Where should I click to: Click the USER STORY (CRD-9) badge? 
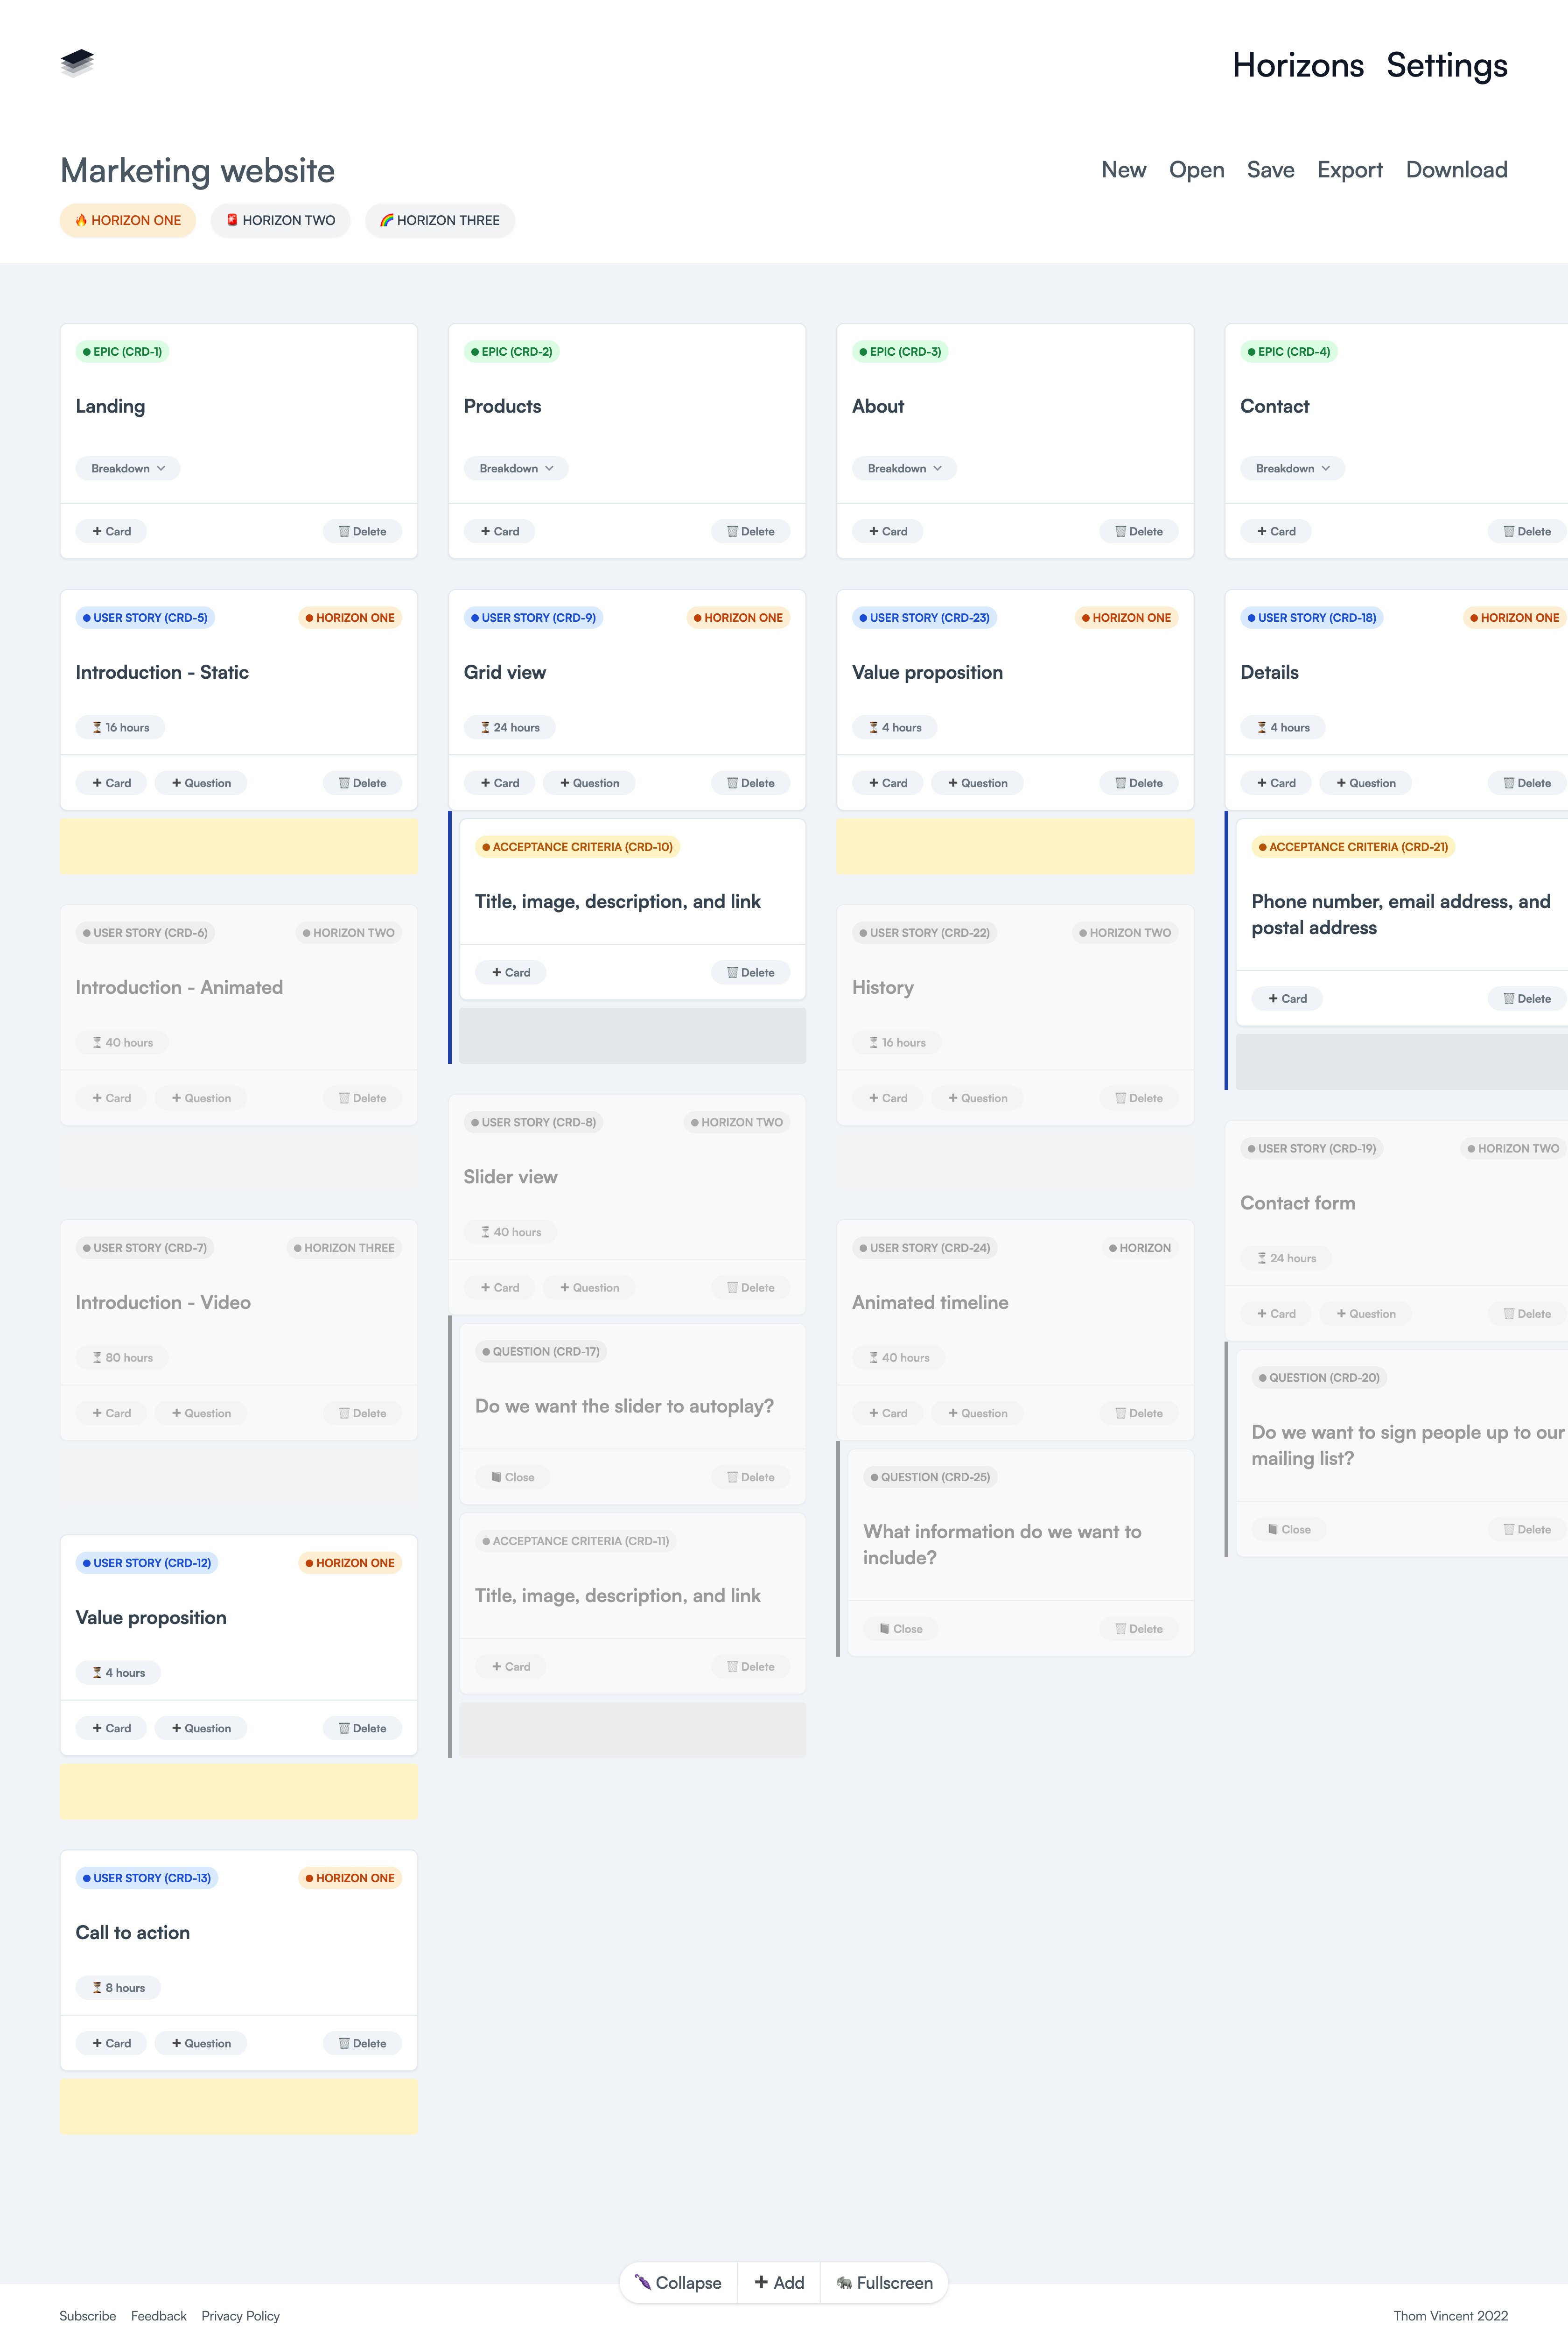533,617
